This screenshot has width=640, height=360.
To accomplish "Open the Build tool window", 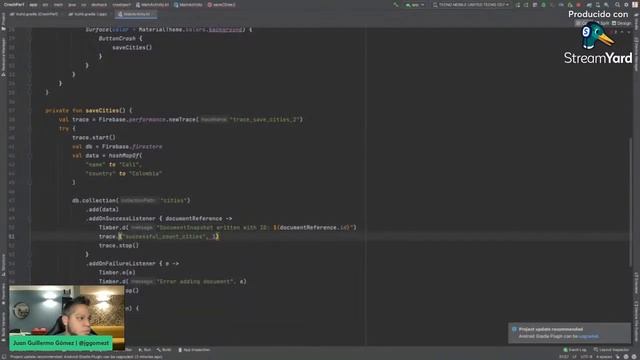I will tap(164, 350).
